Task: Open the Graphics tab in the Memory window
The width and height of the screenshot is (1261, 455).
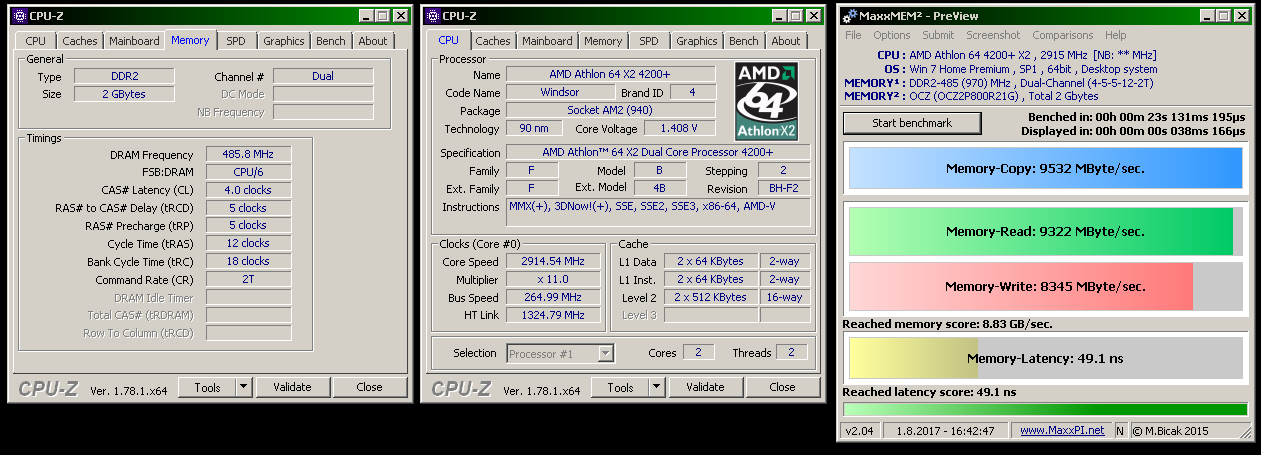Action: [283, 41]
